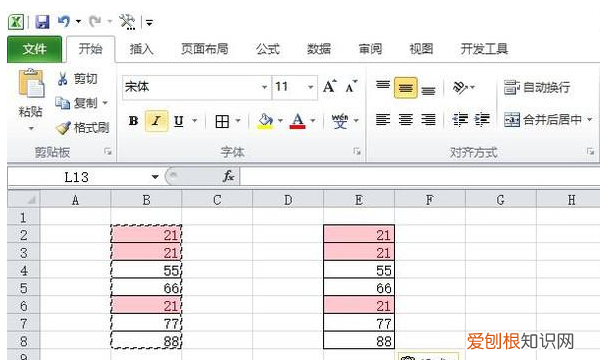Launch the Font 字体 dialog launcher
600x360 pixels.
pyautogui.click(x=357, y=152)
